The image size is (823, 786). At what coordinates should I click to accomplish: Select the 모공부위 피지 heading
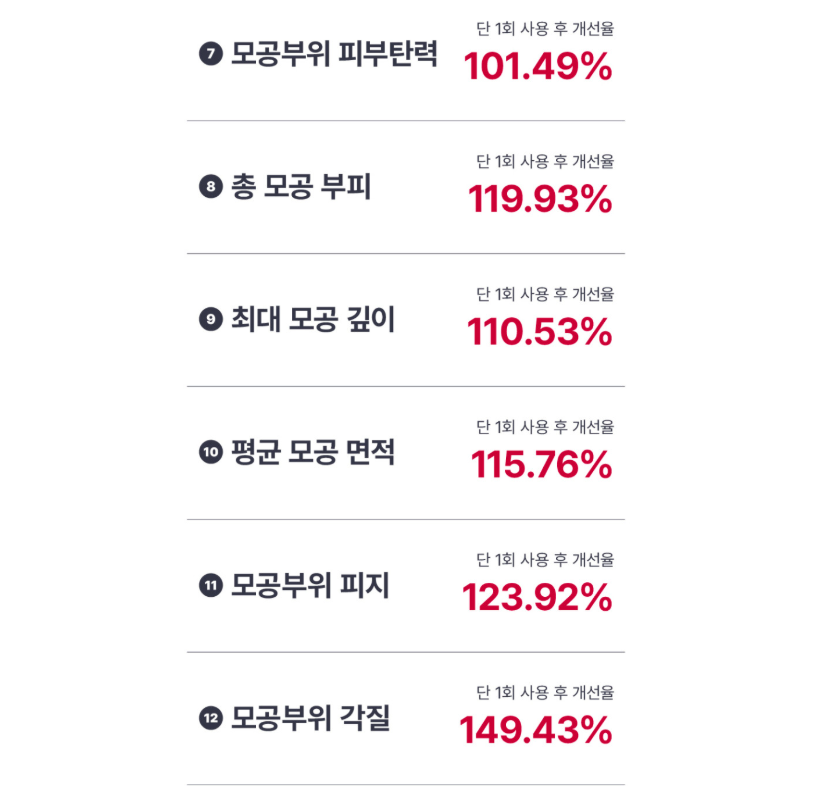(310, 586)
